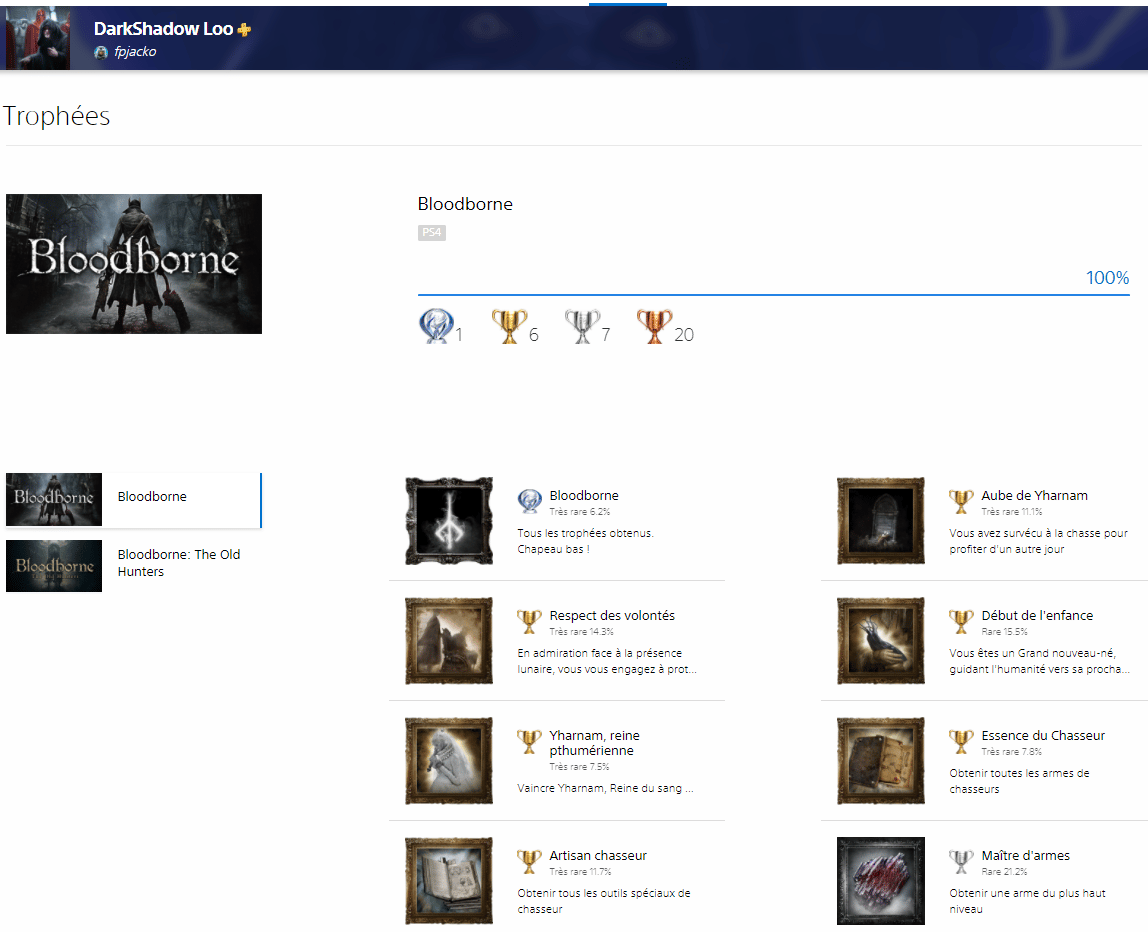Open the Début de l'enfance trophy title
Screen dimensions: 1148x932
click(x=1037, y=616)
